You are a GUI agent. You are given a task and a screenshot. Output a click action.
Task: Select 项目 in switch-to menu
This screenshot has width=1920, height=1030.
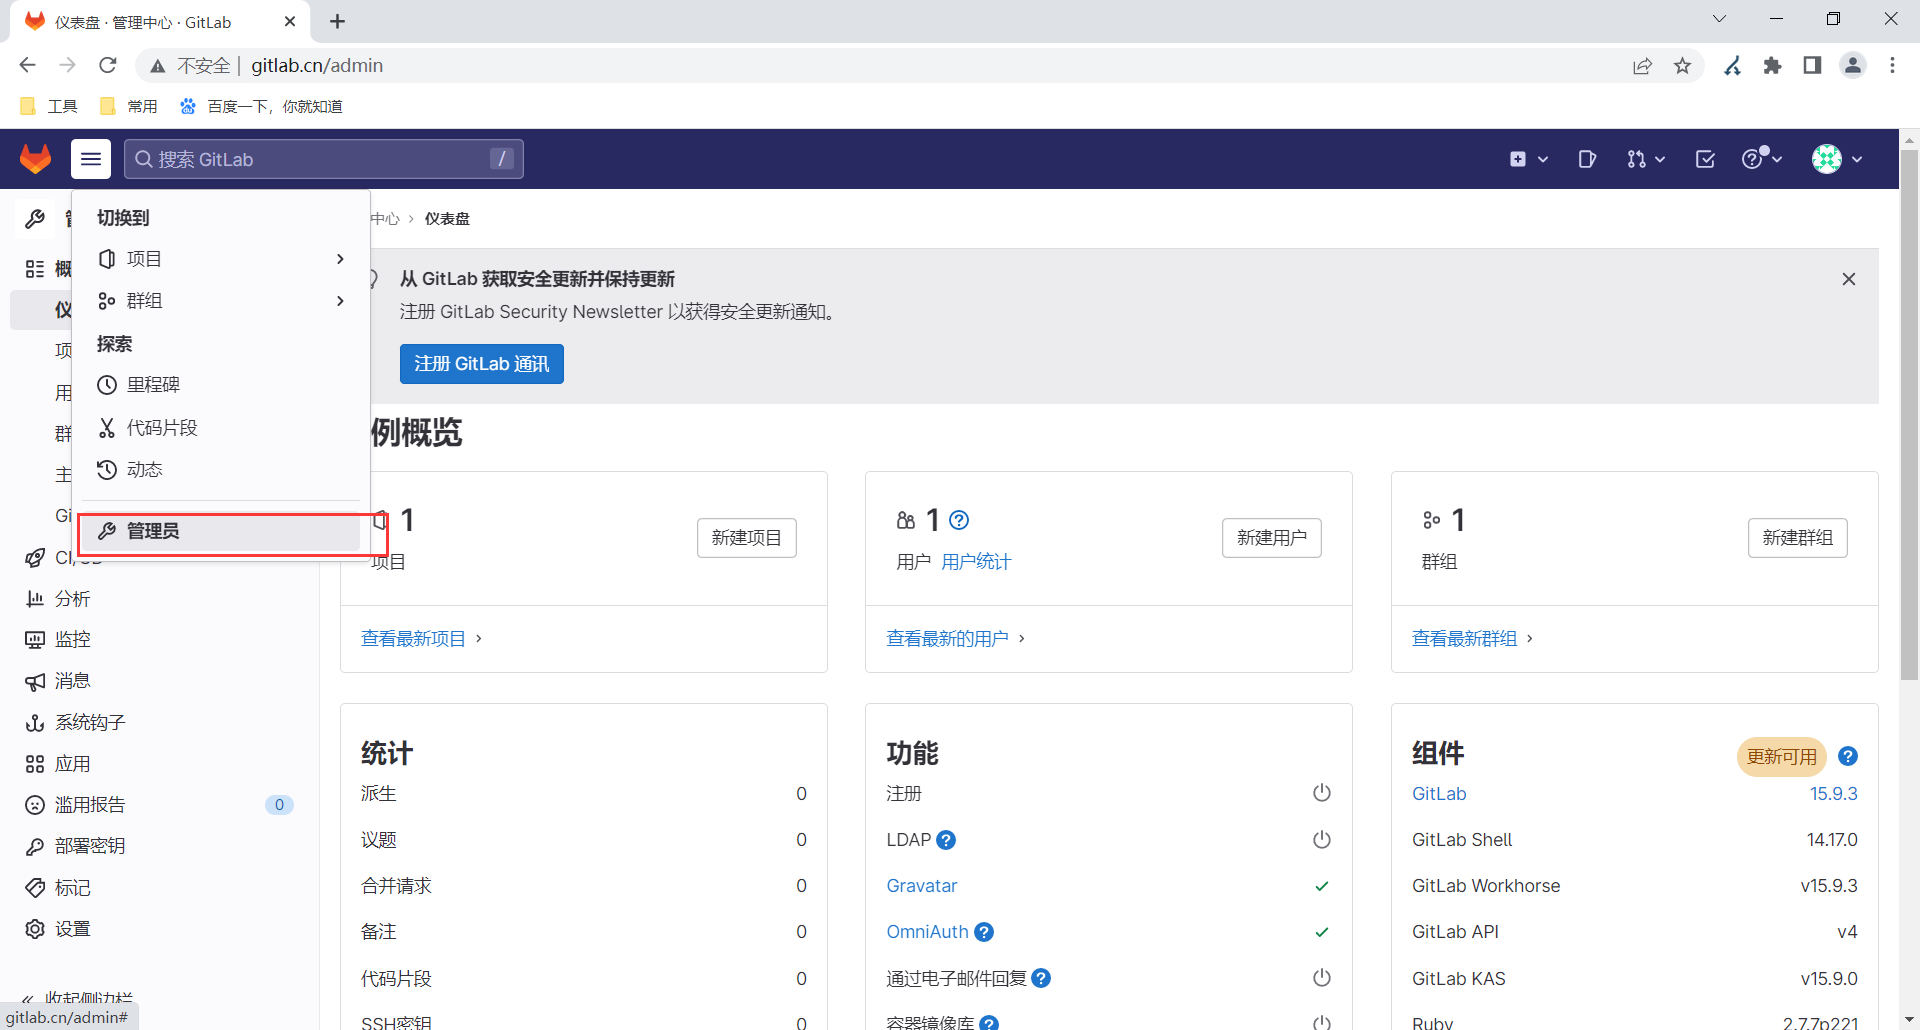[221, 259]
